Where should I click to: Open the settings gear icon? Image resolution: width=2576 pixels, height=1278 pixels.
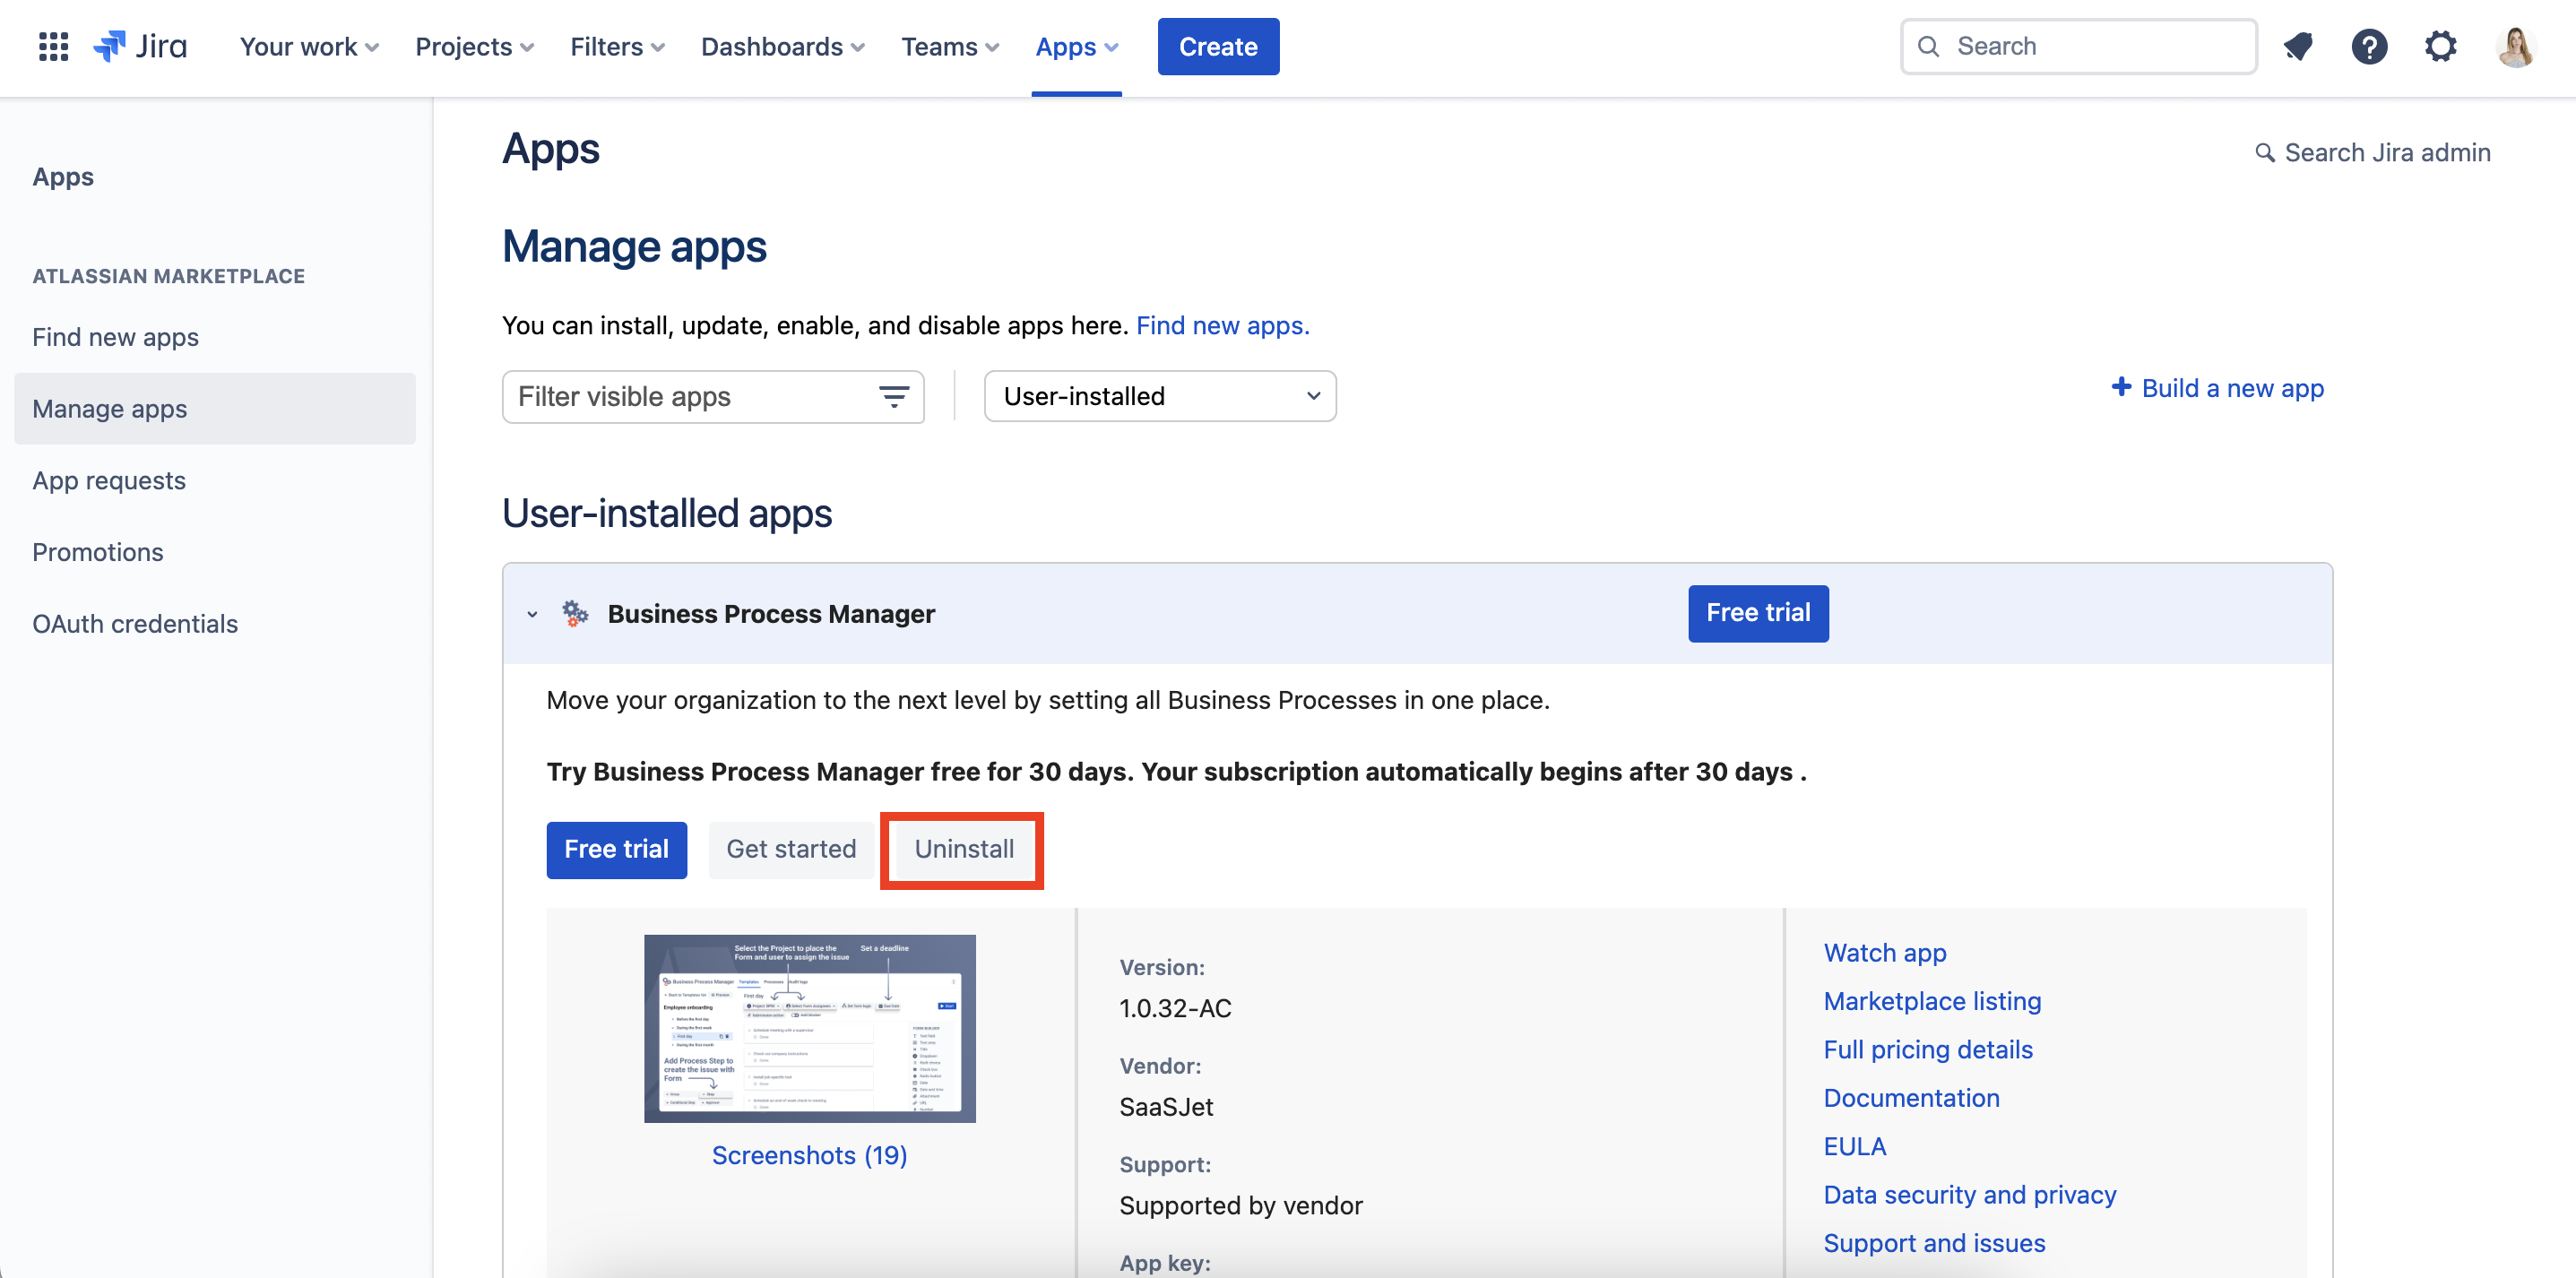pyautogui.click(x=2440, y=46)
